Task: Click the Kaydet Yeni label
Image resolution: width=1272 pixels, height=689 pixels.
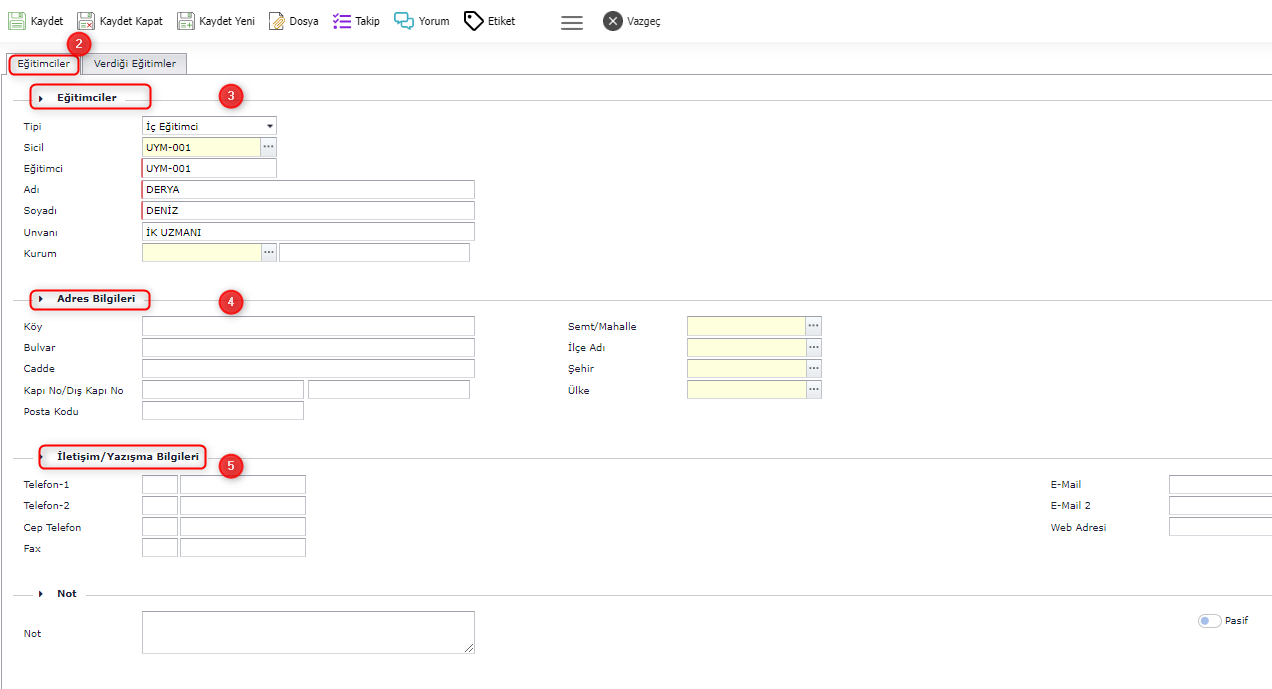Action: (227, 21)
